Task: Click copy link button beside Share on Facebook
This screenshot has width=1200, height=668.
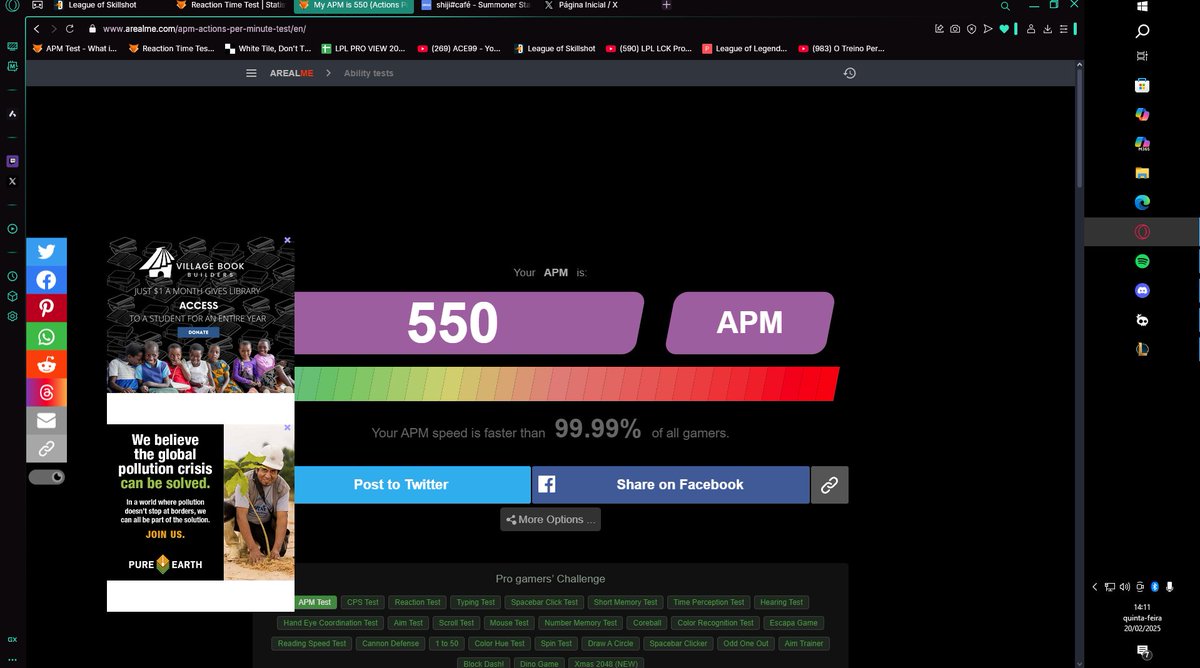Action: (x=829, y=484)
